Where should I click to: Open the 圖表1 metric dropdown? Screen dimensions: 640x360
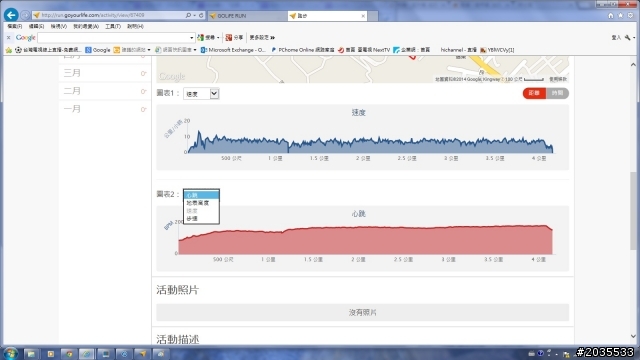coord(201,94)
